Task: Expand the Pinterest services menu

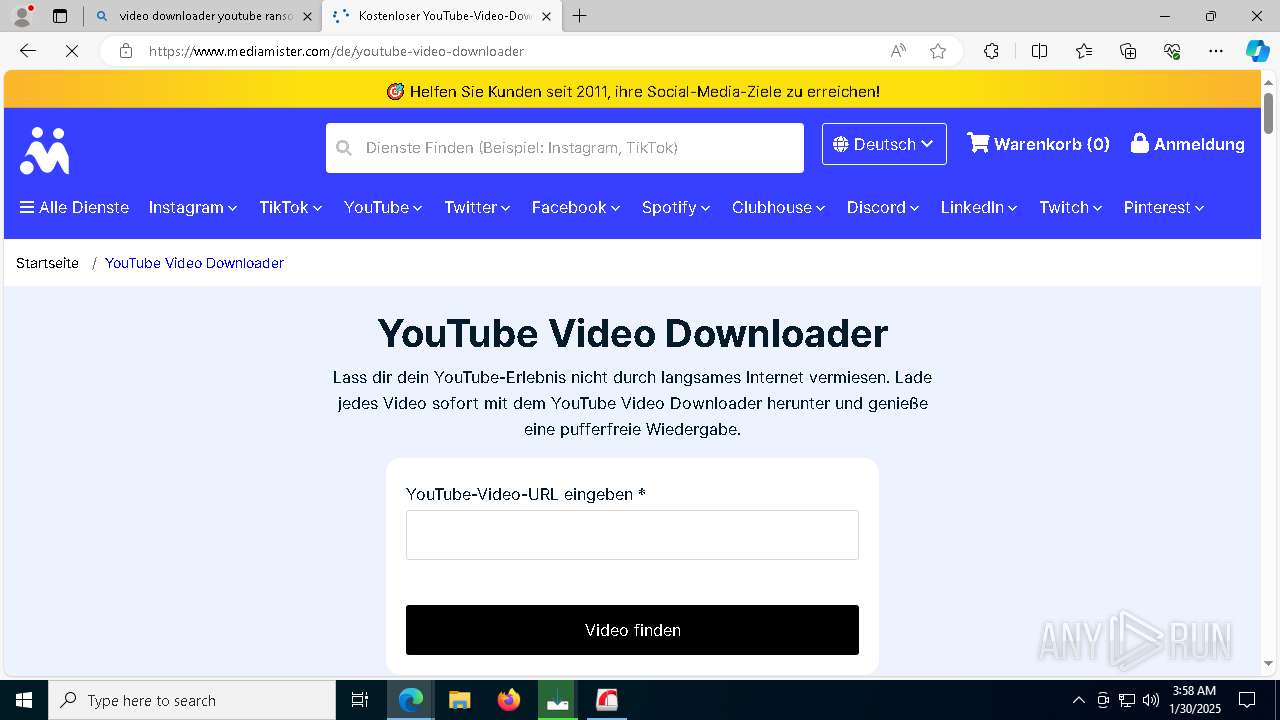Action: (1164, 207)
